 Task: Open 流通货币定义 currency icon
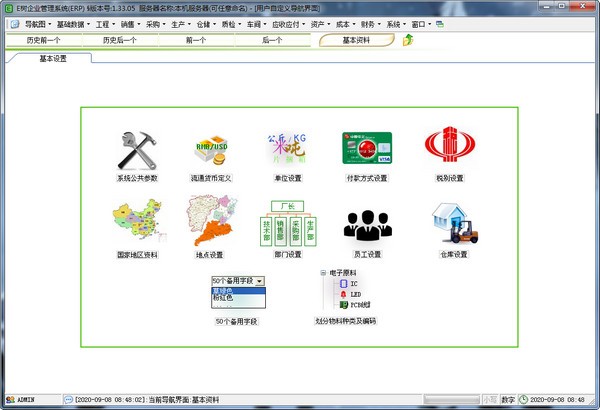pyautogui.click(x=211, y=150)
